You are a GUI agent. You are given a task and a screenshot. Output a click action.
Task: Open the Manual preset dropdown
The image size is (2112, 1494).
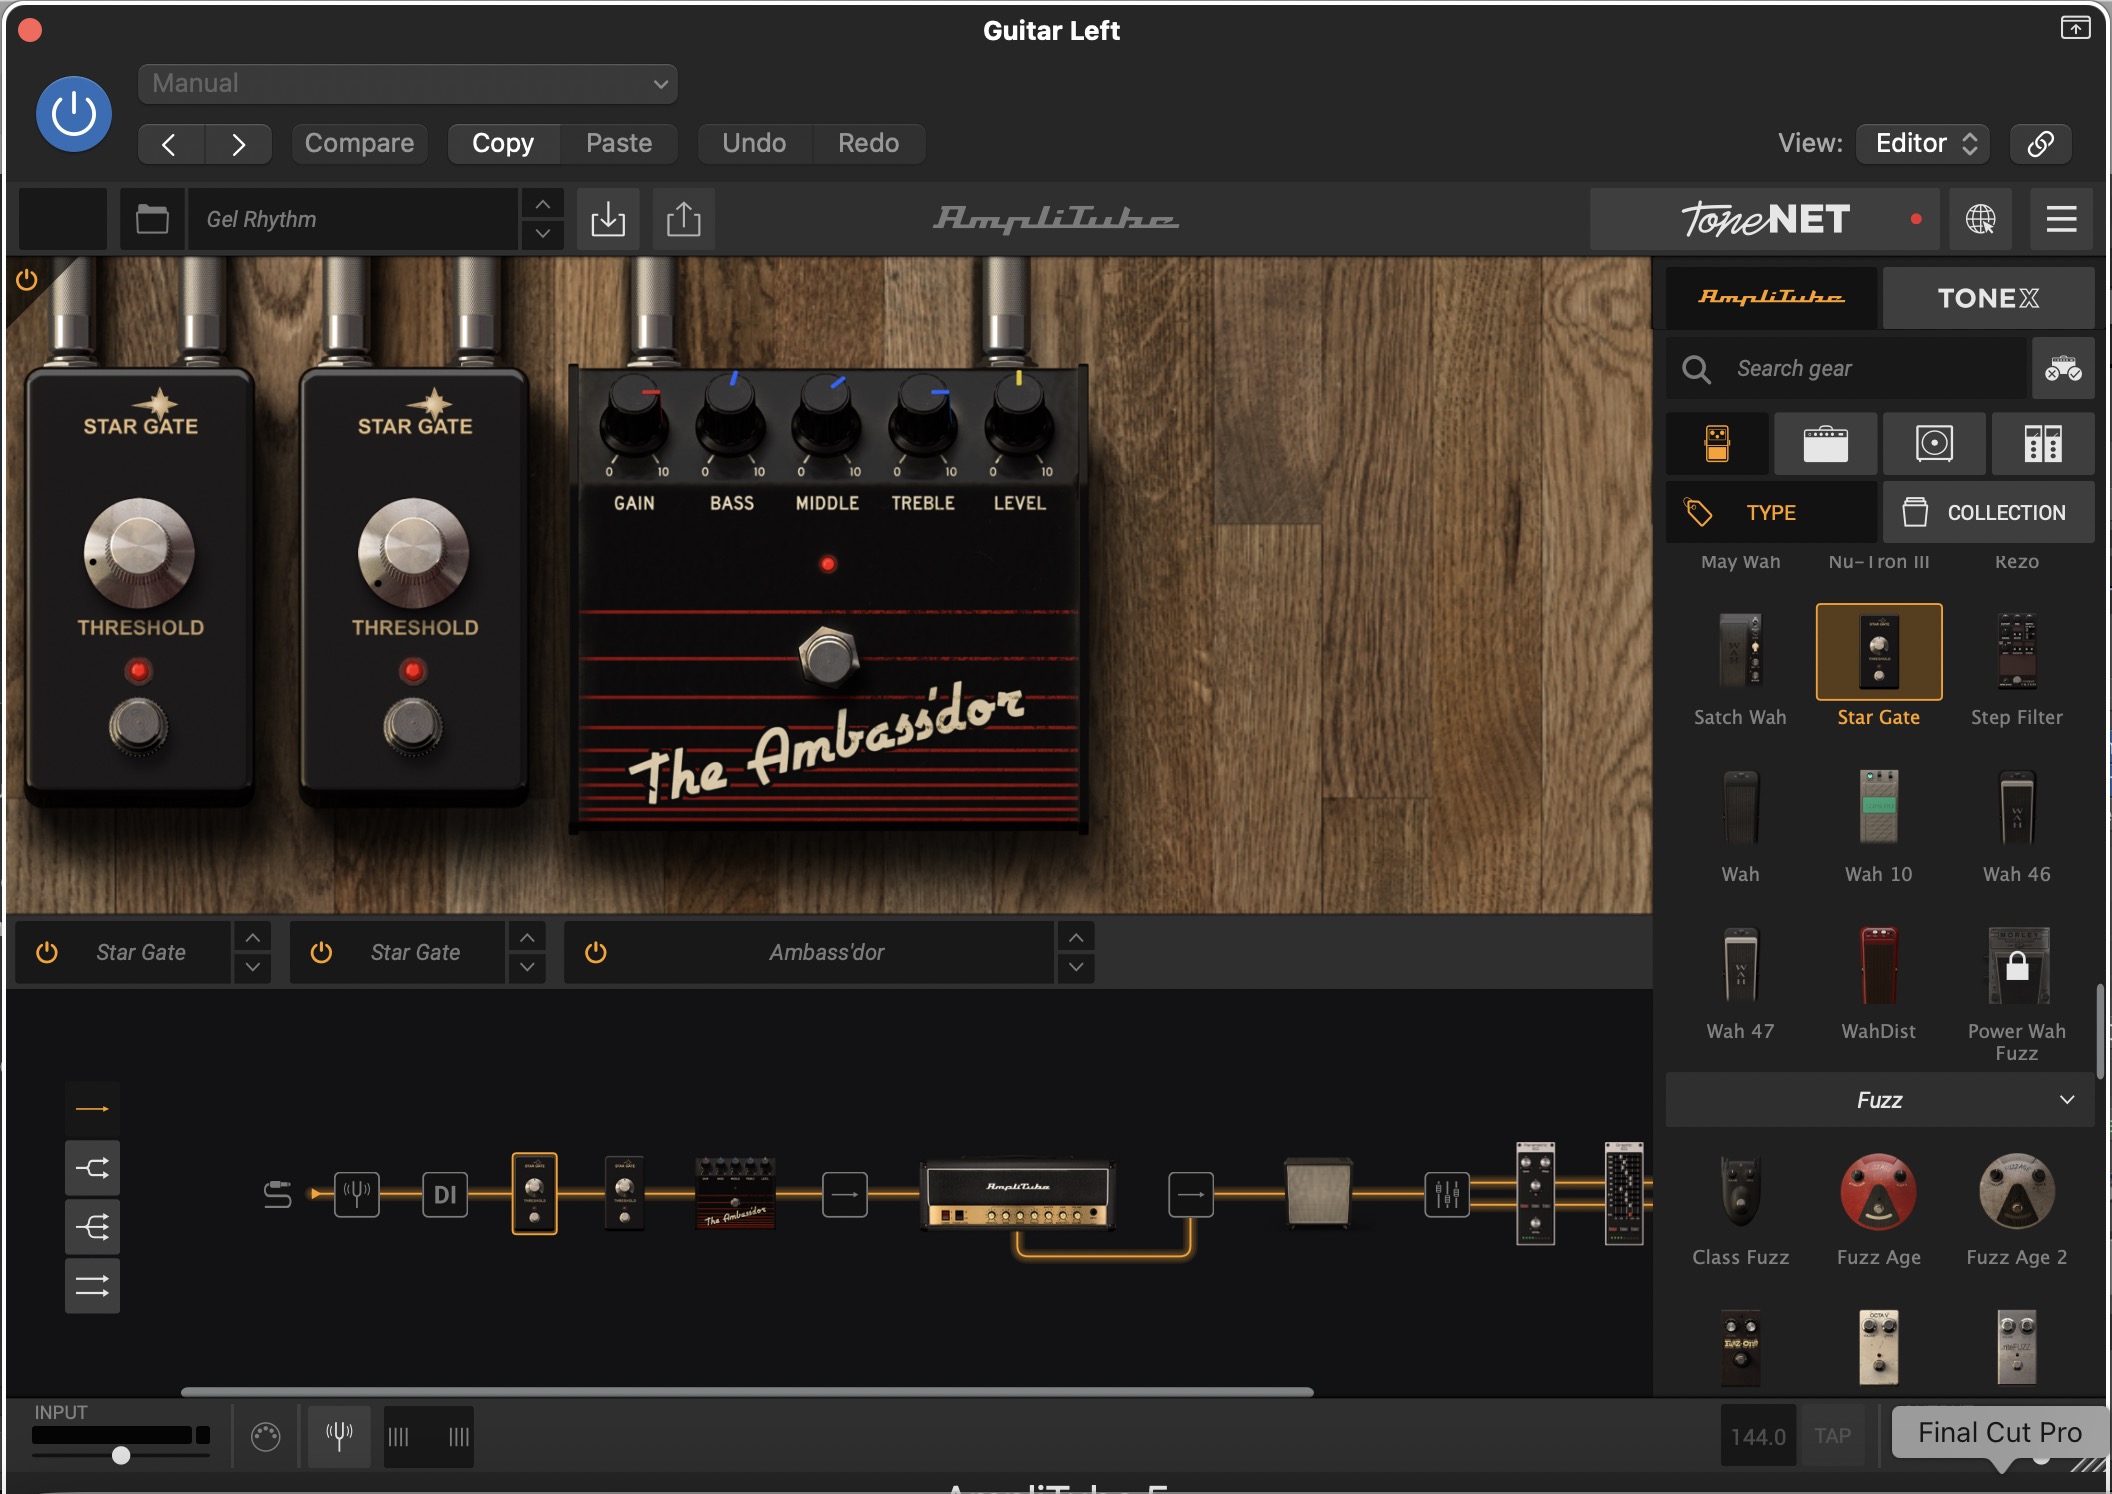pyautogui.click(x=408, y=84)
